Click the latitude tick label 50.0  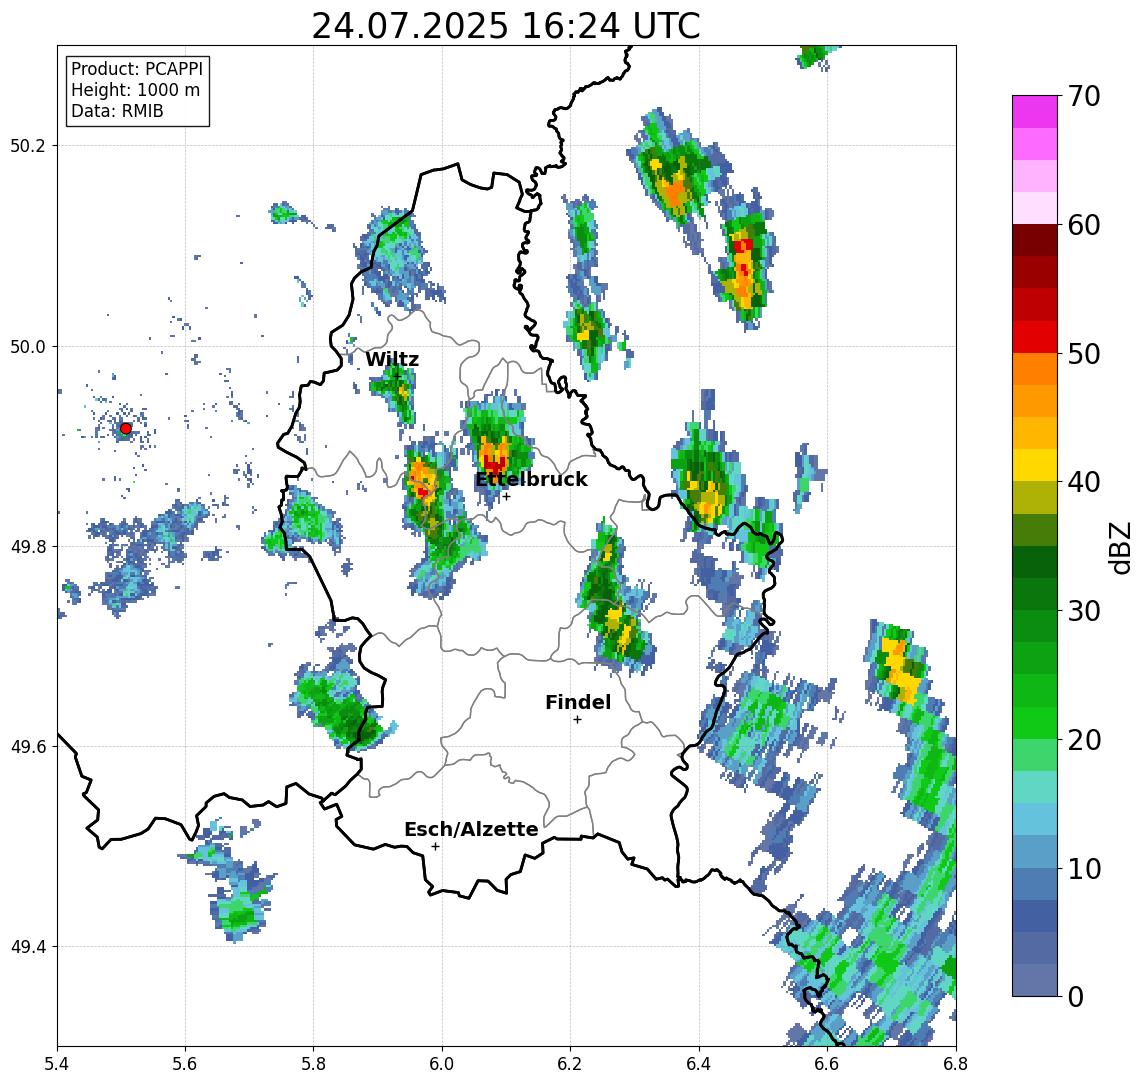tap(28, 346)
